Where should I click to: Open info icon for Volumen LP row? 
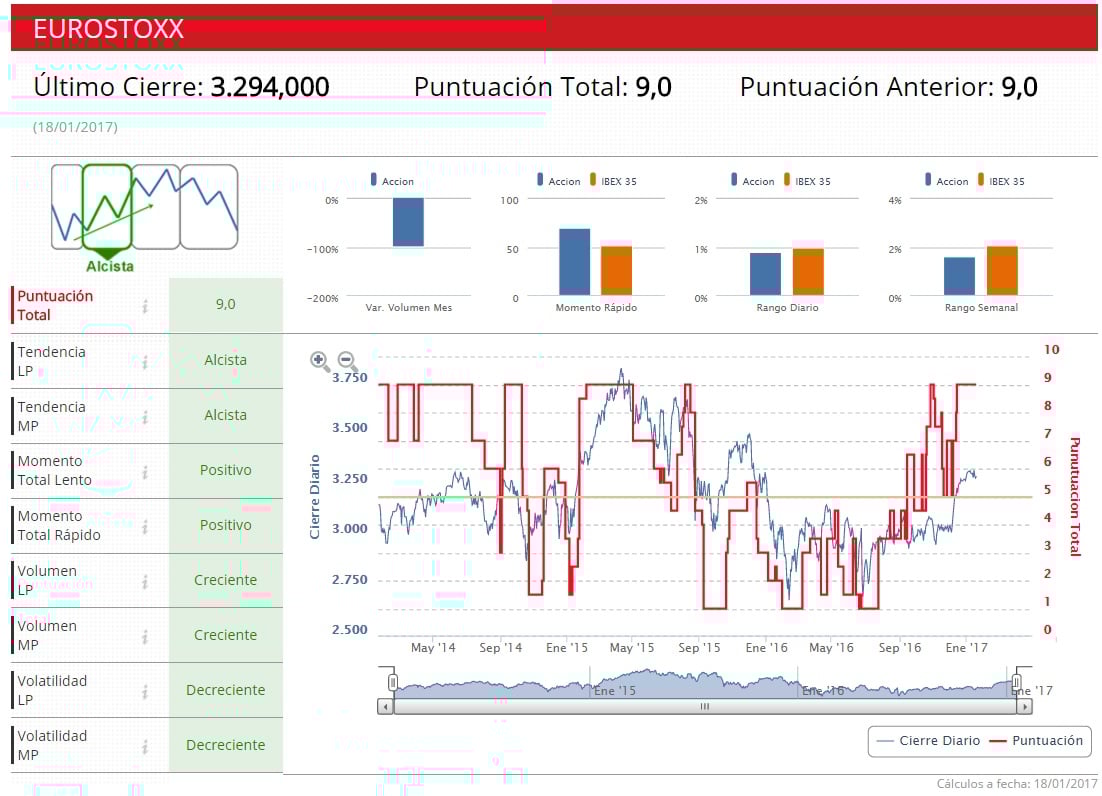point(145,581)
